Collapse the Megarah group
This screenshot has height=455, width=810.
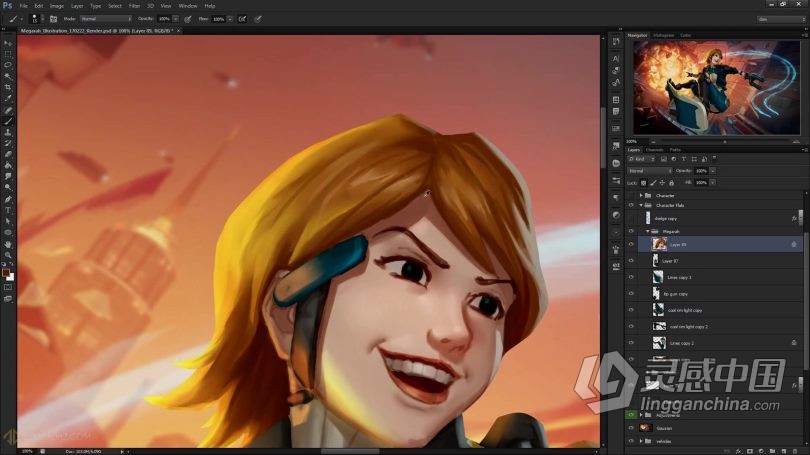pyautogui.click(x=648, y=231)
